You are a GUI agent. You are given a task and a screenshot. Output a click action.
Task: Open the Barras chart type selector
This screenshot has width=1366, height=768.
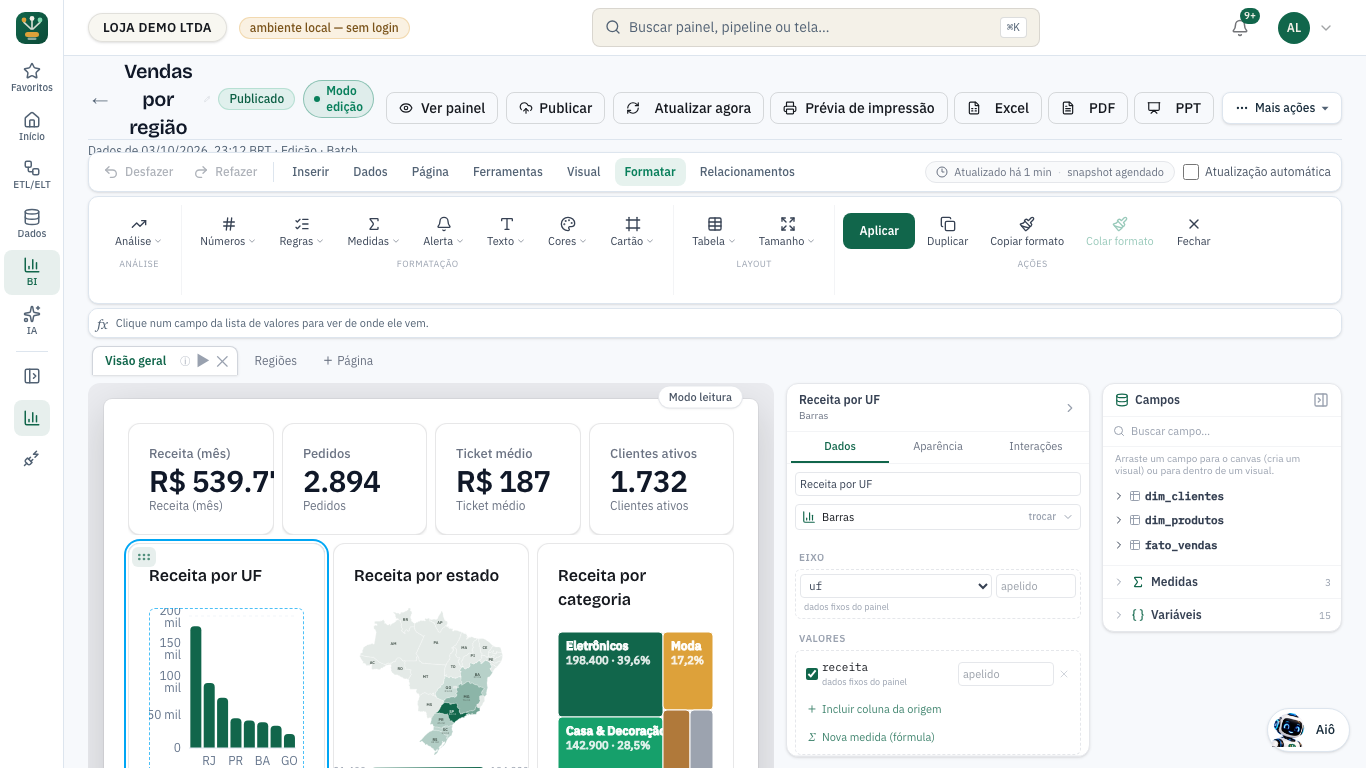pyautogui.click(x=938, y=517)
